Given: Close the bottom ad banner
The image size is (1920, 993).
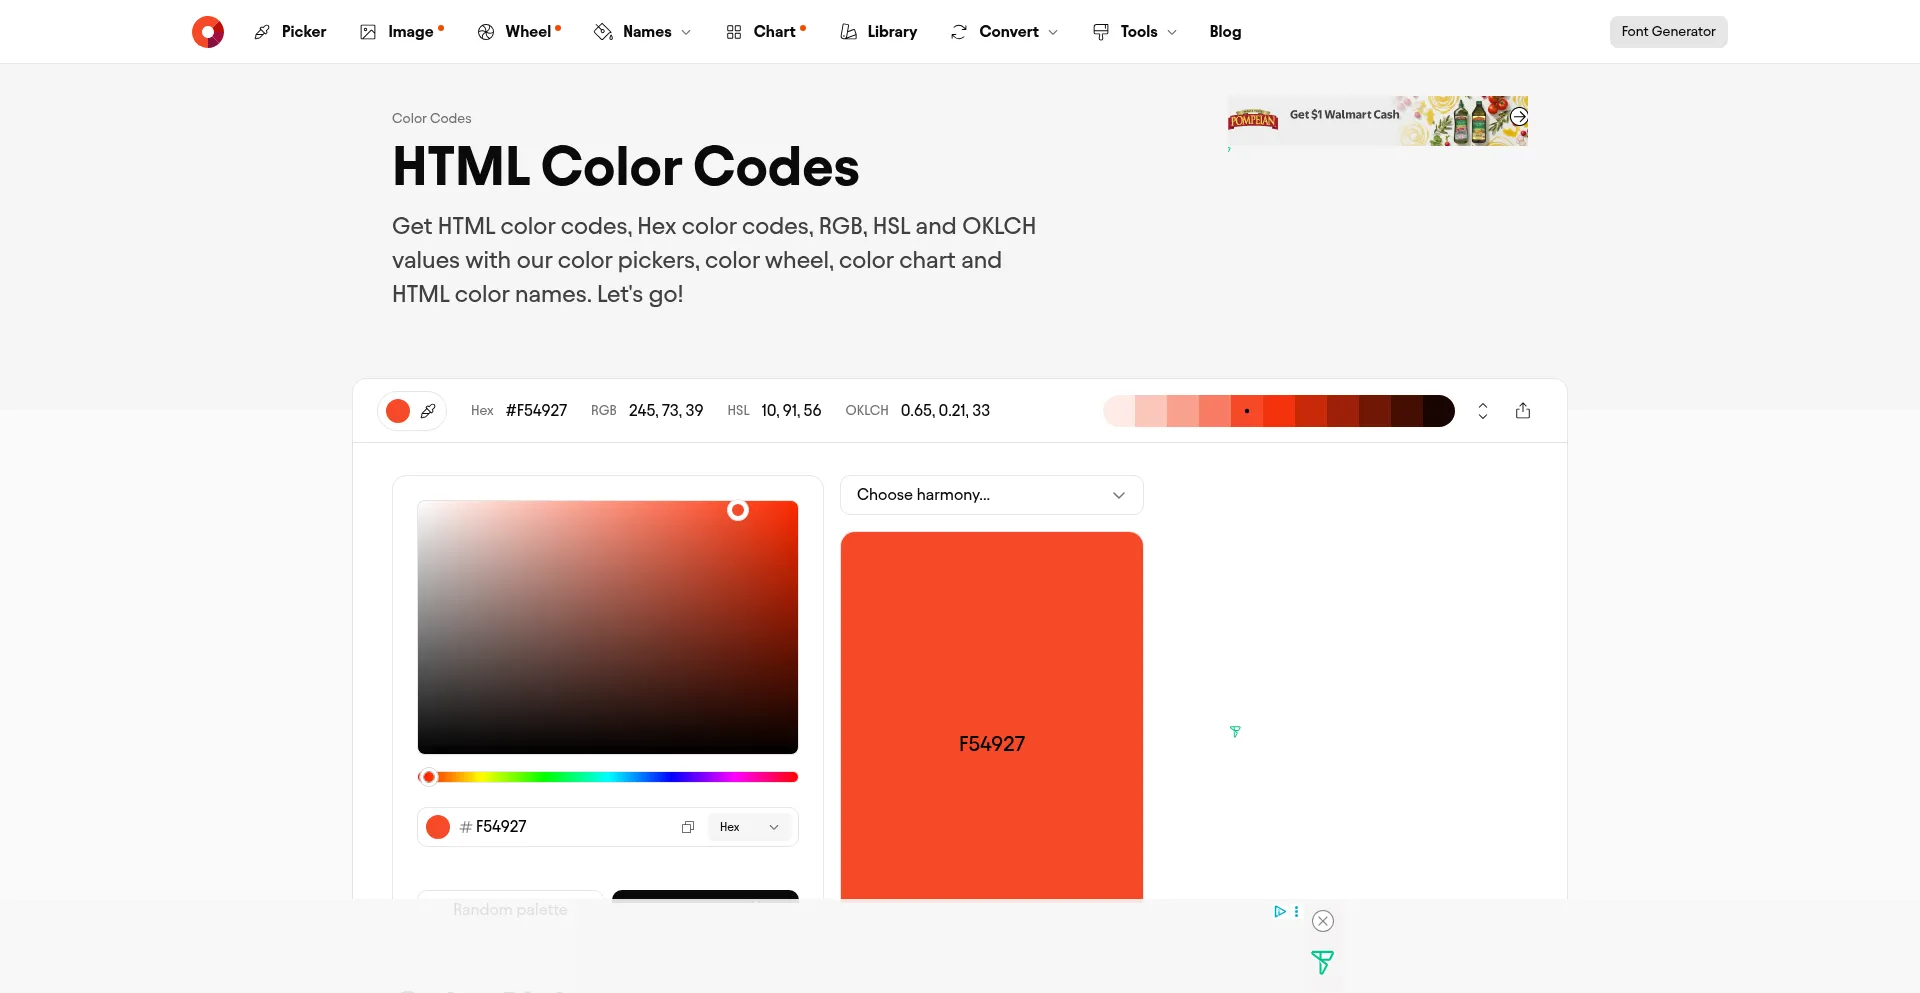Looking at the screenshot, I should 1322,921.
